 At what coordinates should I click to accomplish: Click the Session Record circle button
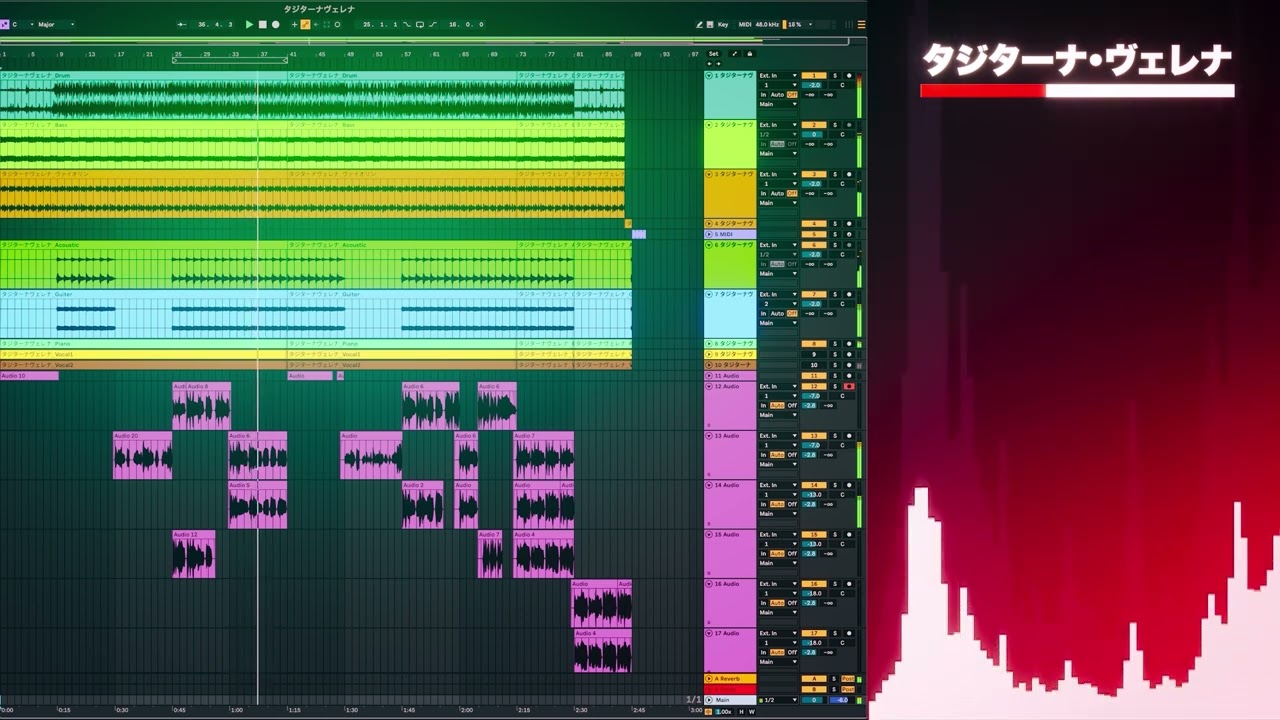337,24
